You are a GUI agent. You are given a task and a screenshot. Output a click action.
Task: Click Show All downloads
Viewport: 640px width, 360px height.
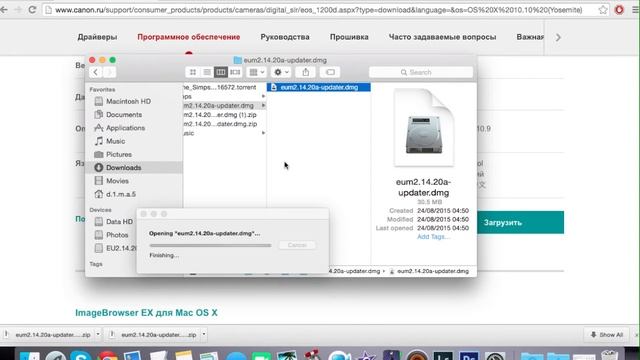(x=607, y=335)
